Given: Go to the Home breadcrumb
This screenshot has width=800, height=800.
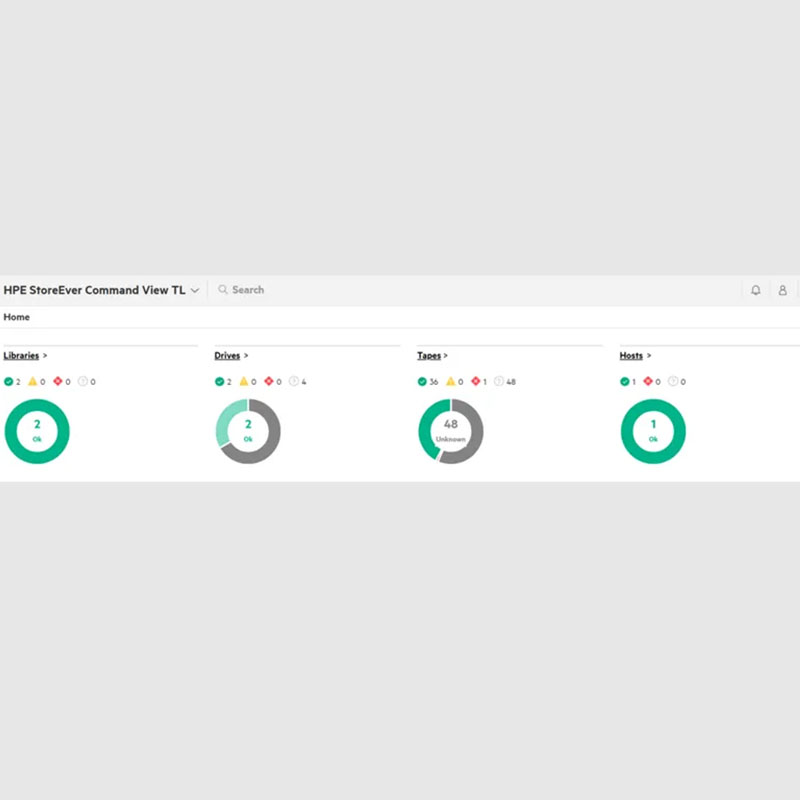Looking at the screenshot, I should [x=17, y=317].
